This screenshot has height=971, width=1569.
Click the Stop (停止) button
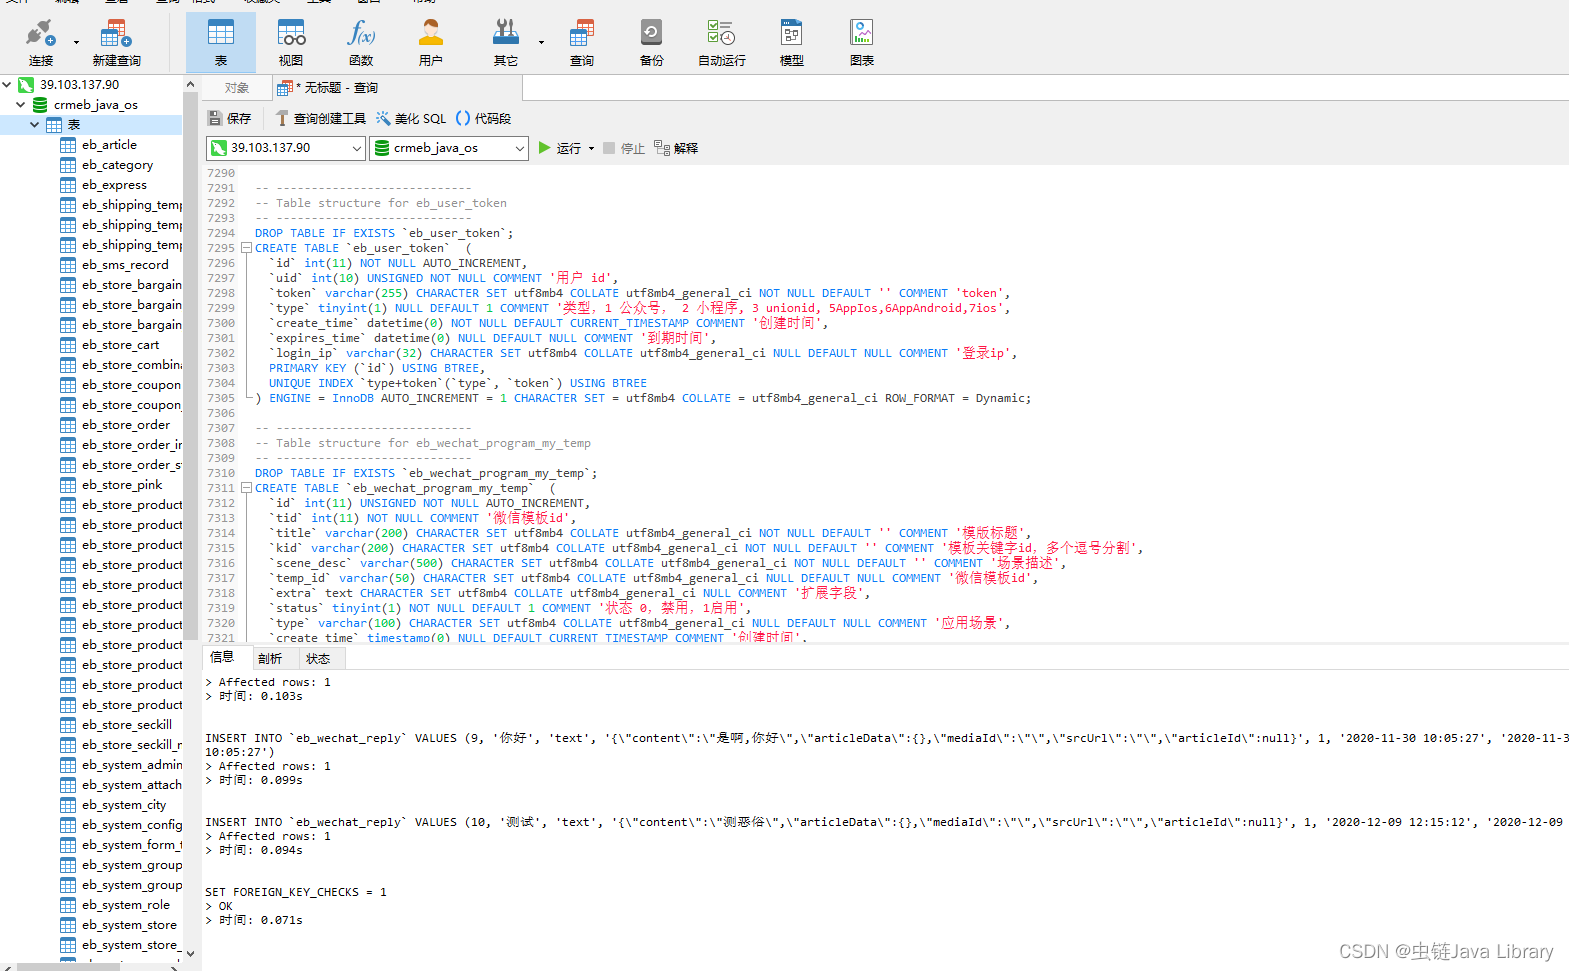tap(624, 148)
